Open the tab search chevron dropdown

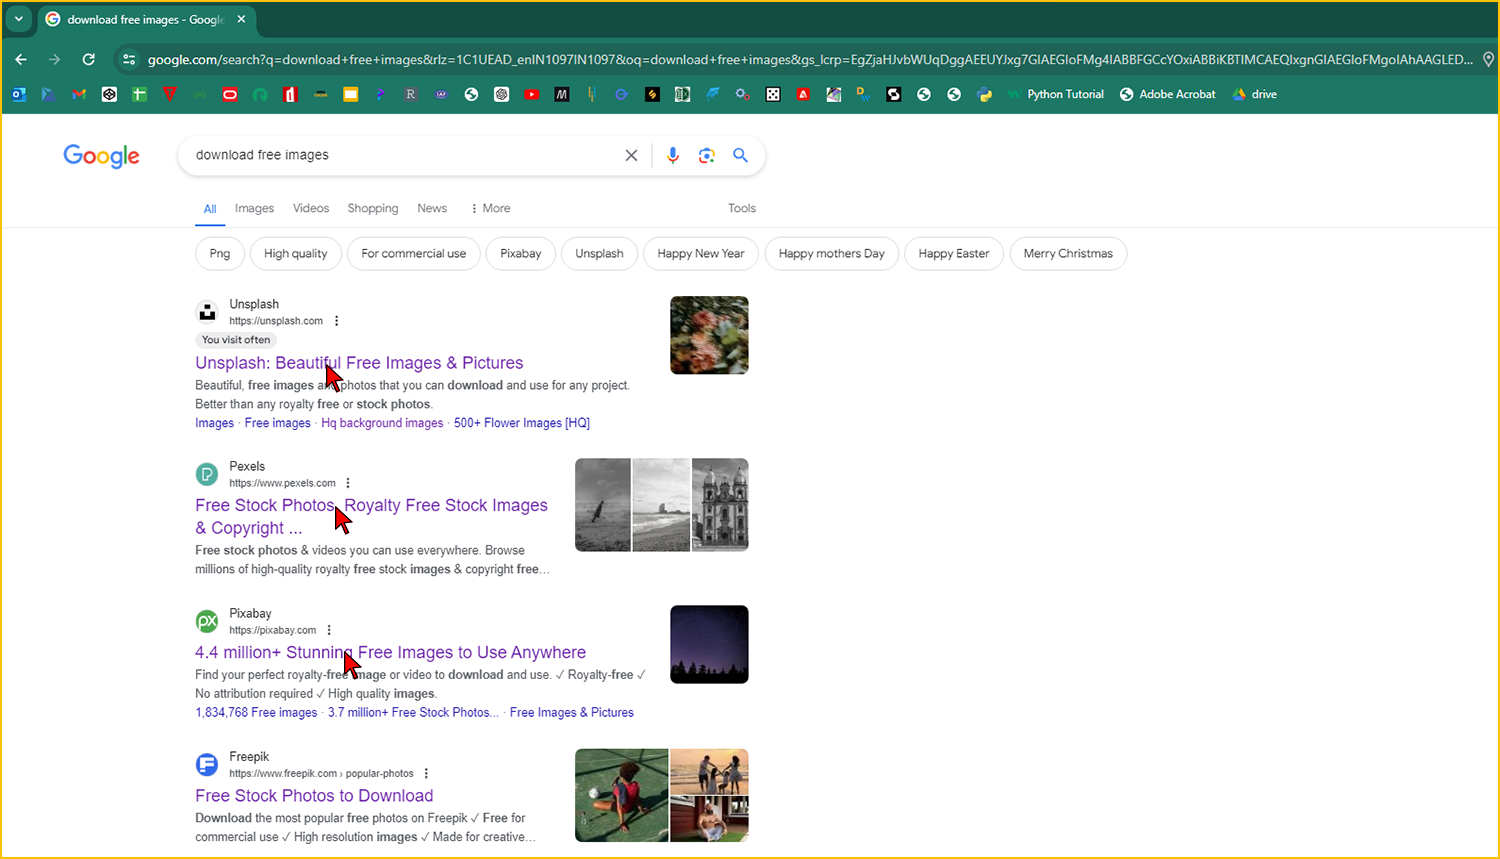[18, 19]
